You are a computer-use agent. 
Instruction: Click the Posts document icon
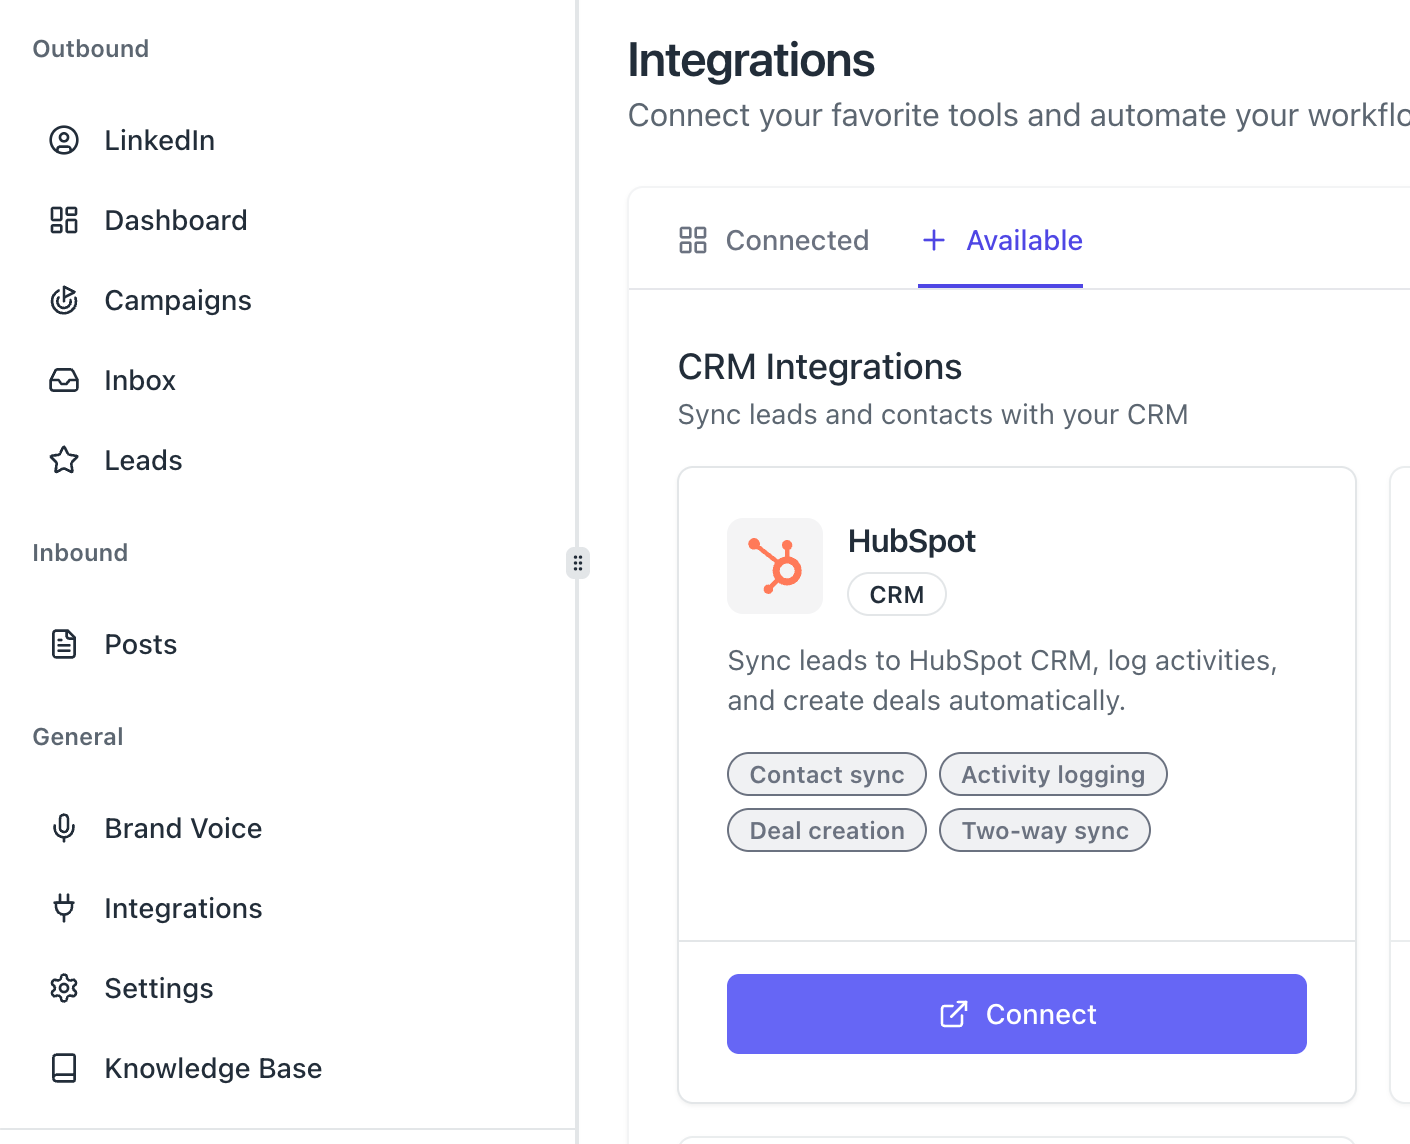tap(64, 644)
